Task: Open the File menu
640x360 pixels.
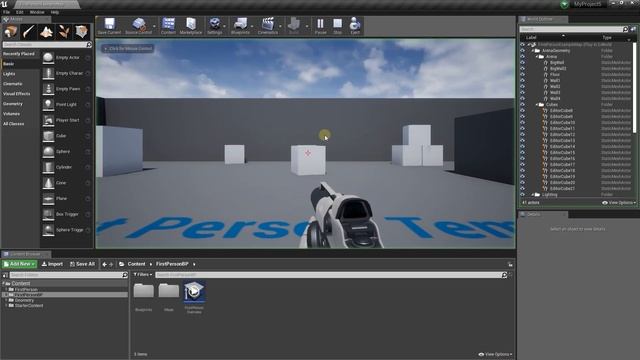Action: tap(6, 12)
